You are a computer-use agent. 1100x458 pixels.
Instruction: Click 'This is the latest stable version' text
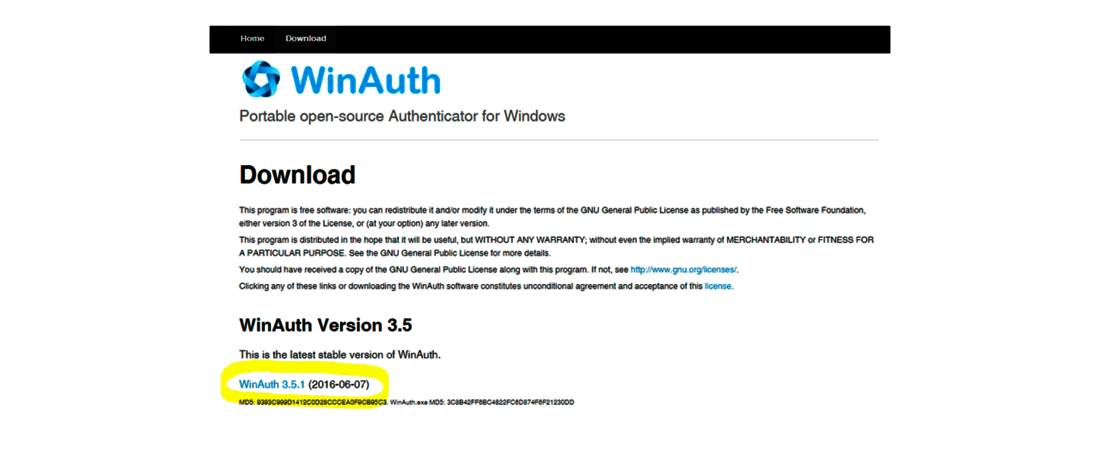click(x=339, y=355)
